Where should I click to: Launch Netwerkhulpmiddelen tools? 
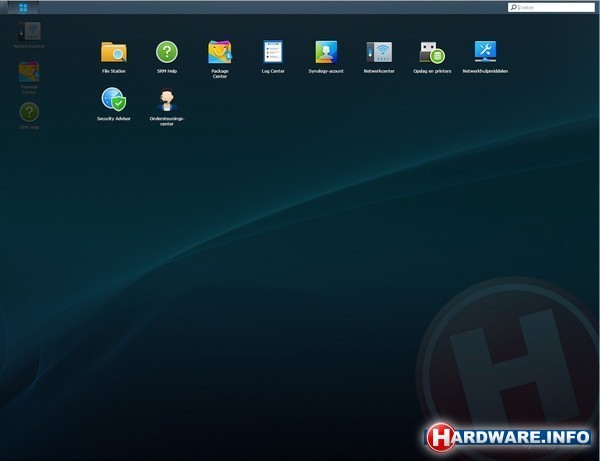pos(485,57)
